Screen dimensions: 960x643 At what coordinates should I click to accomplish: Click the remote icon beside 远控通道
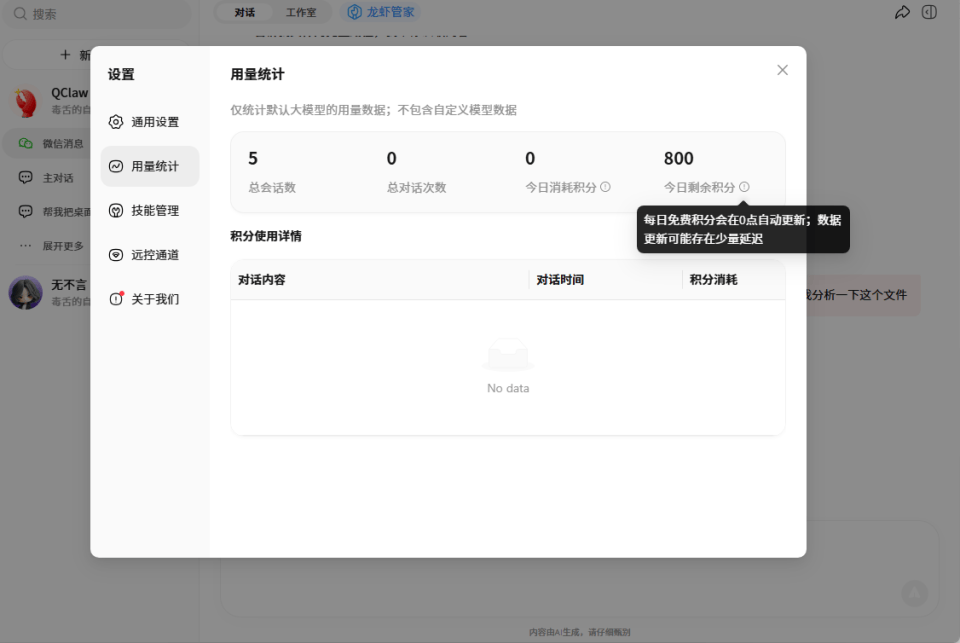click(x=116, y=255)
